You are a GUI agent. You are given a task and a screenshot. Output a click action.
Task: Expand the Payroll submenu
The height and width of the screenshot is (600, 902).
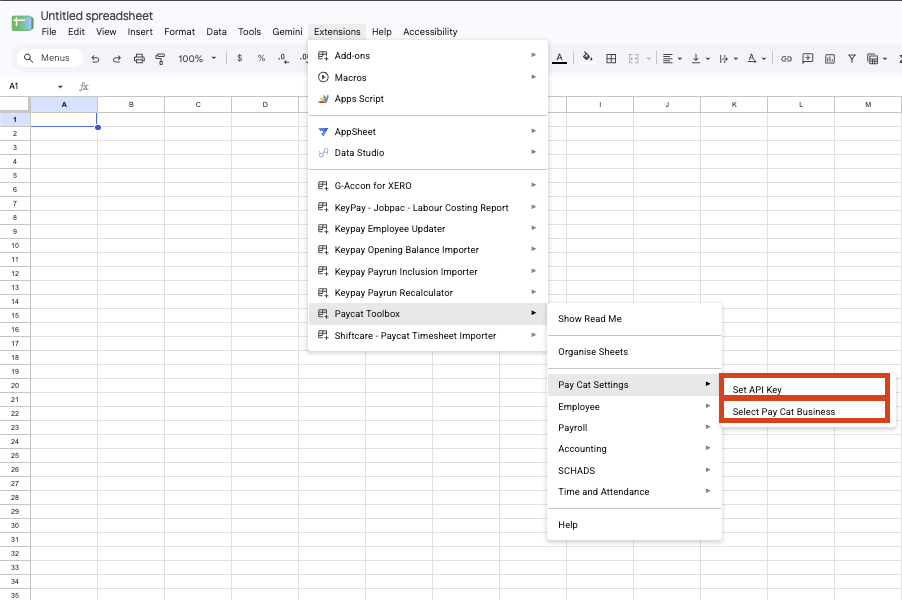[635, 428]
